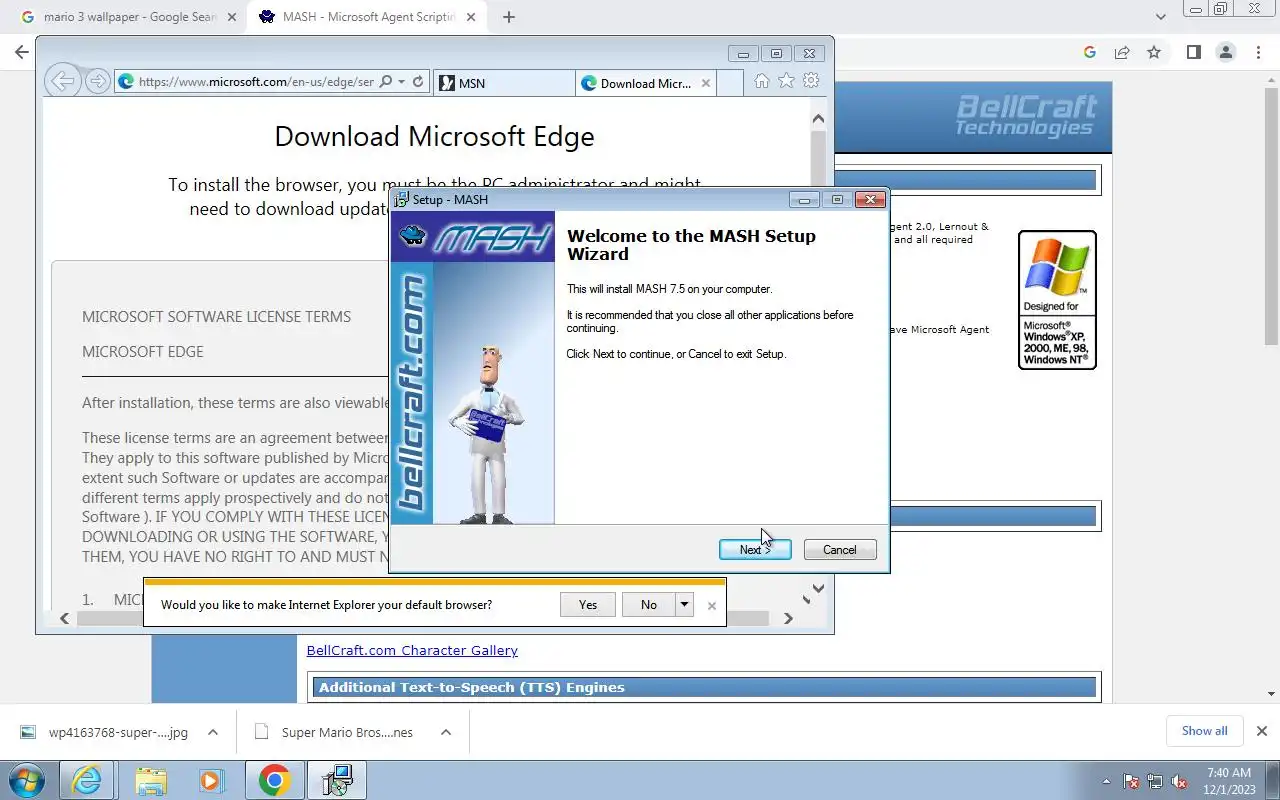The image size is (1280, 800).
Task: Choose Yes for the default browser prompt
Action: (588, 604)
